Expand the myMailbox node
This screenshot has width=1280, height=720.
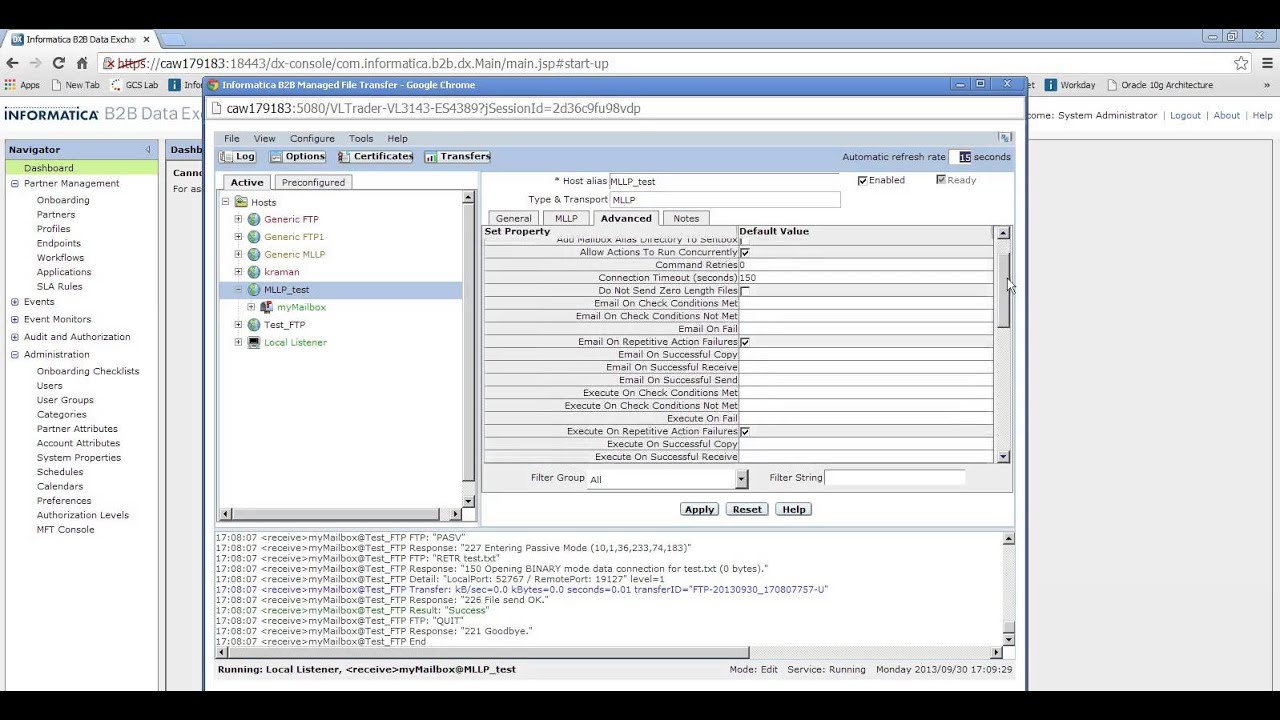(x=251, y=307)
